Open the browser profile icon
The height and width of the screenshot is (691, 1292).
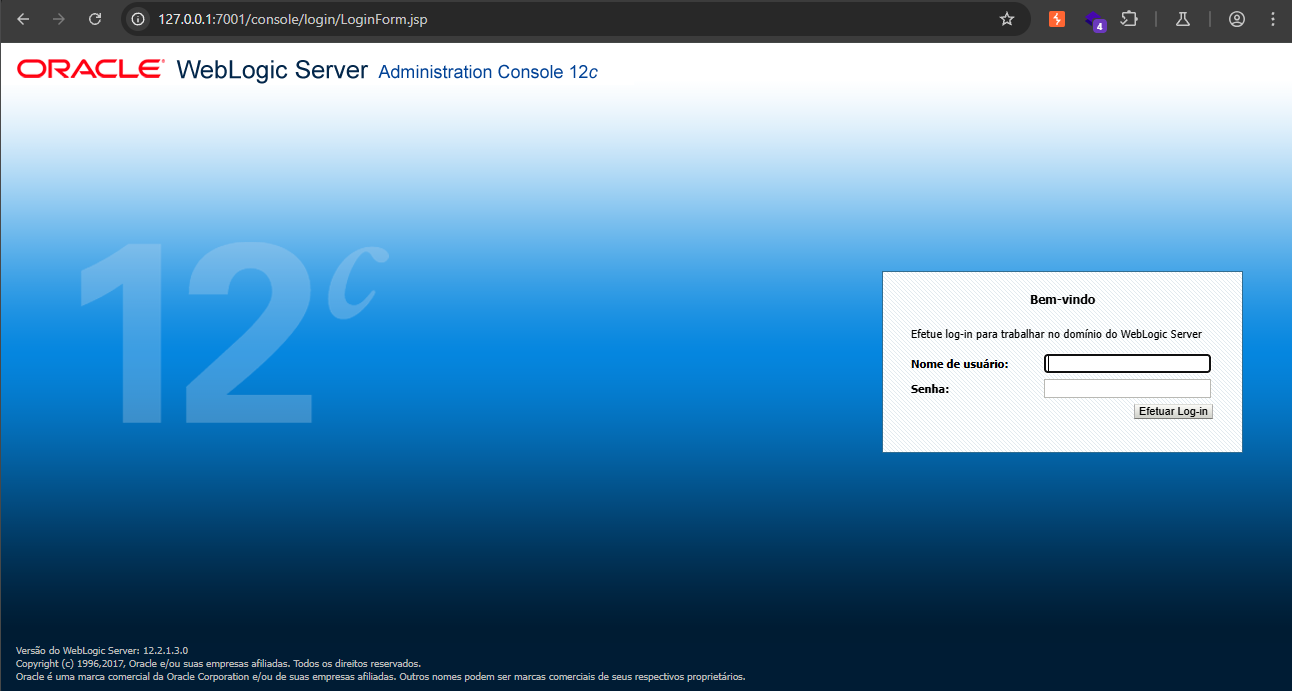pyautogui.click(x=1237, y=19)
